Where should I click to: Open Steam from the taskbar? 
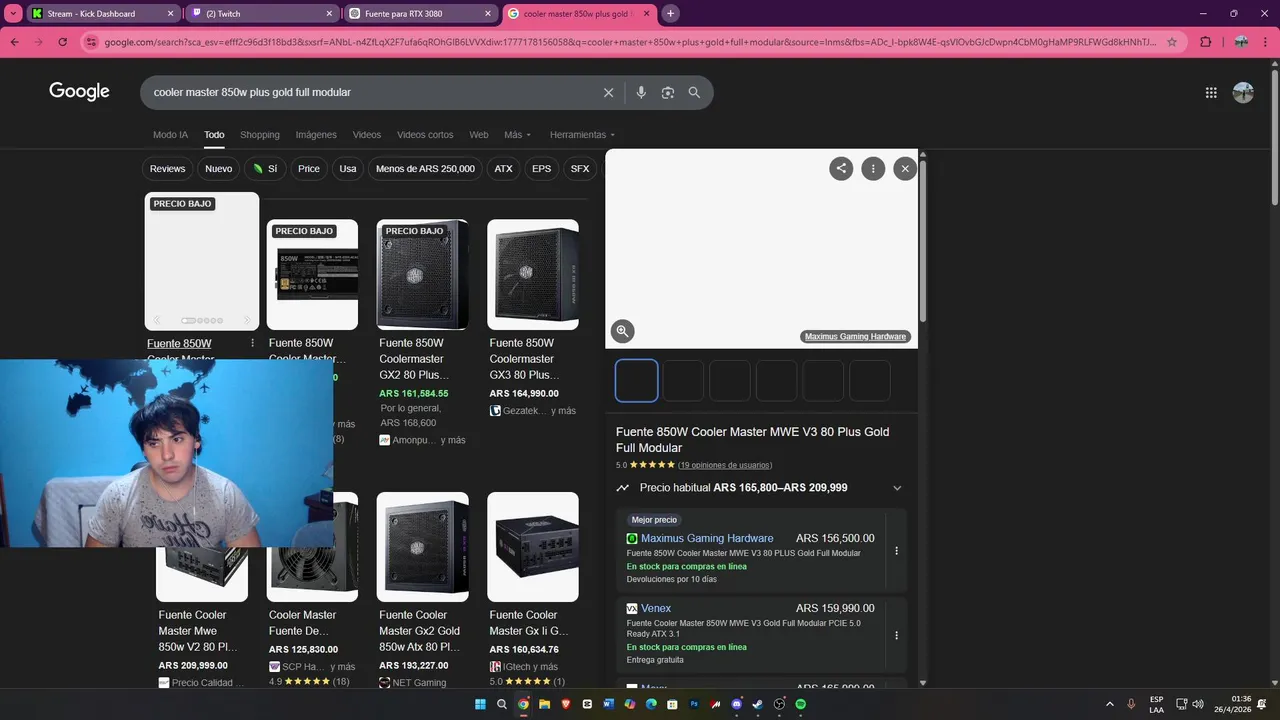758,704
